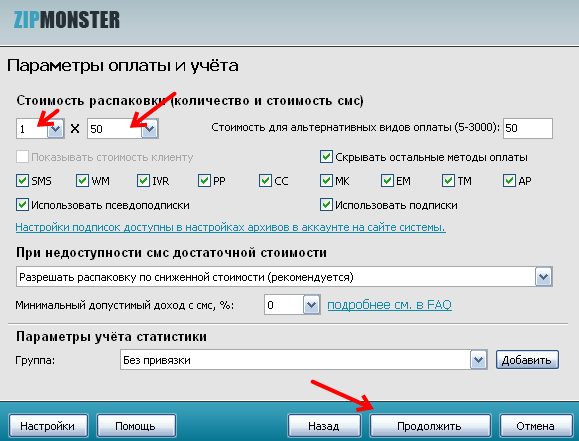Toggle 'Использовать подписки' checkbox
The height and width of the screenshot is (441, 579).
pos(326,205)
